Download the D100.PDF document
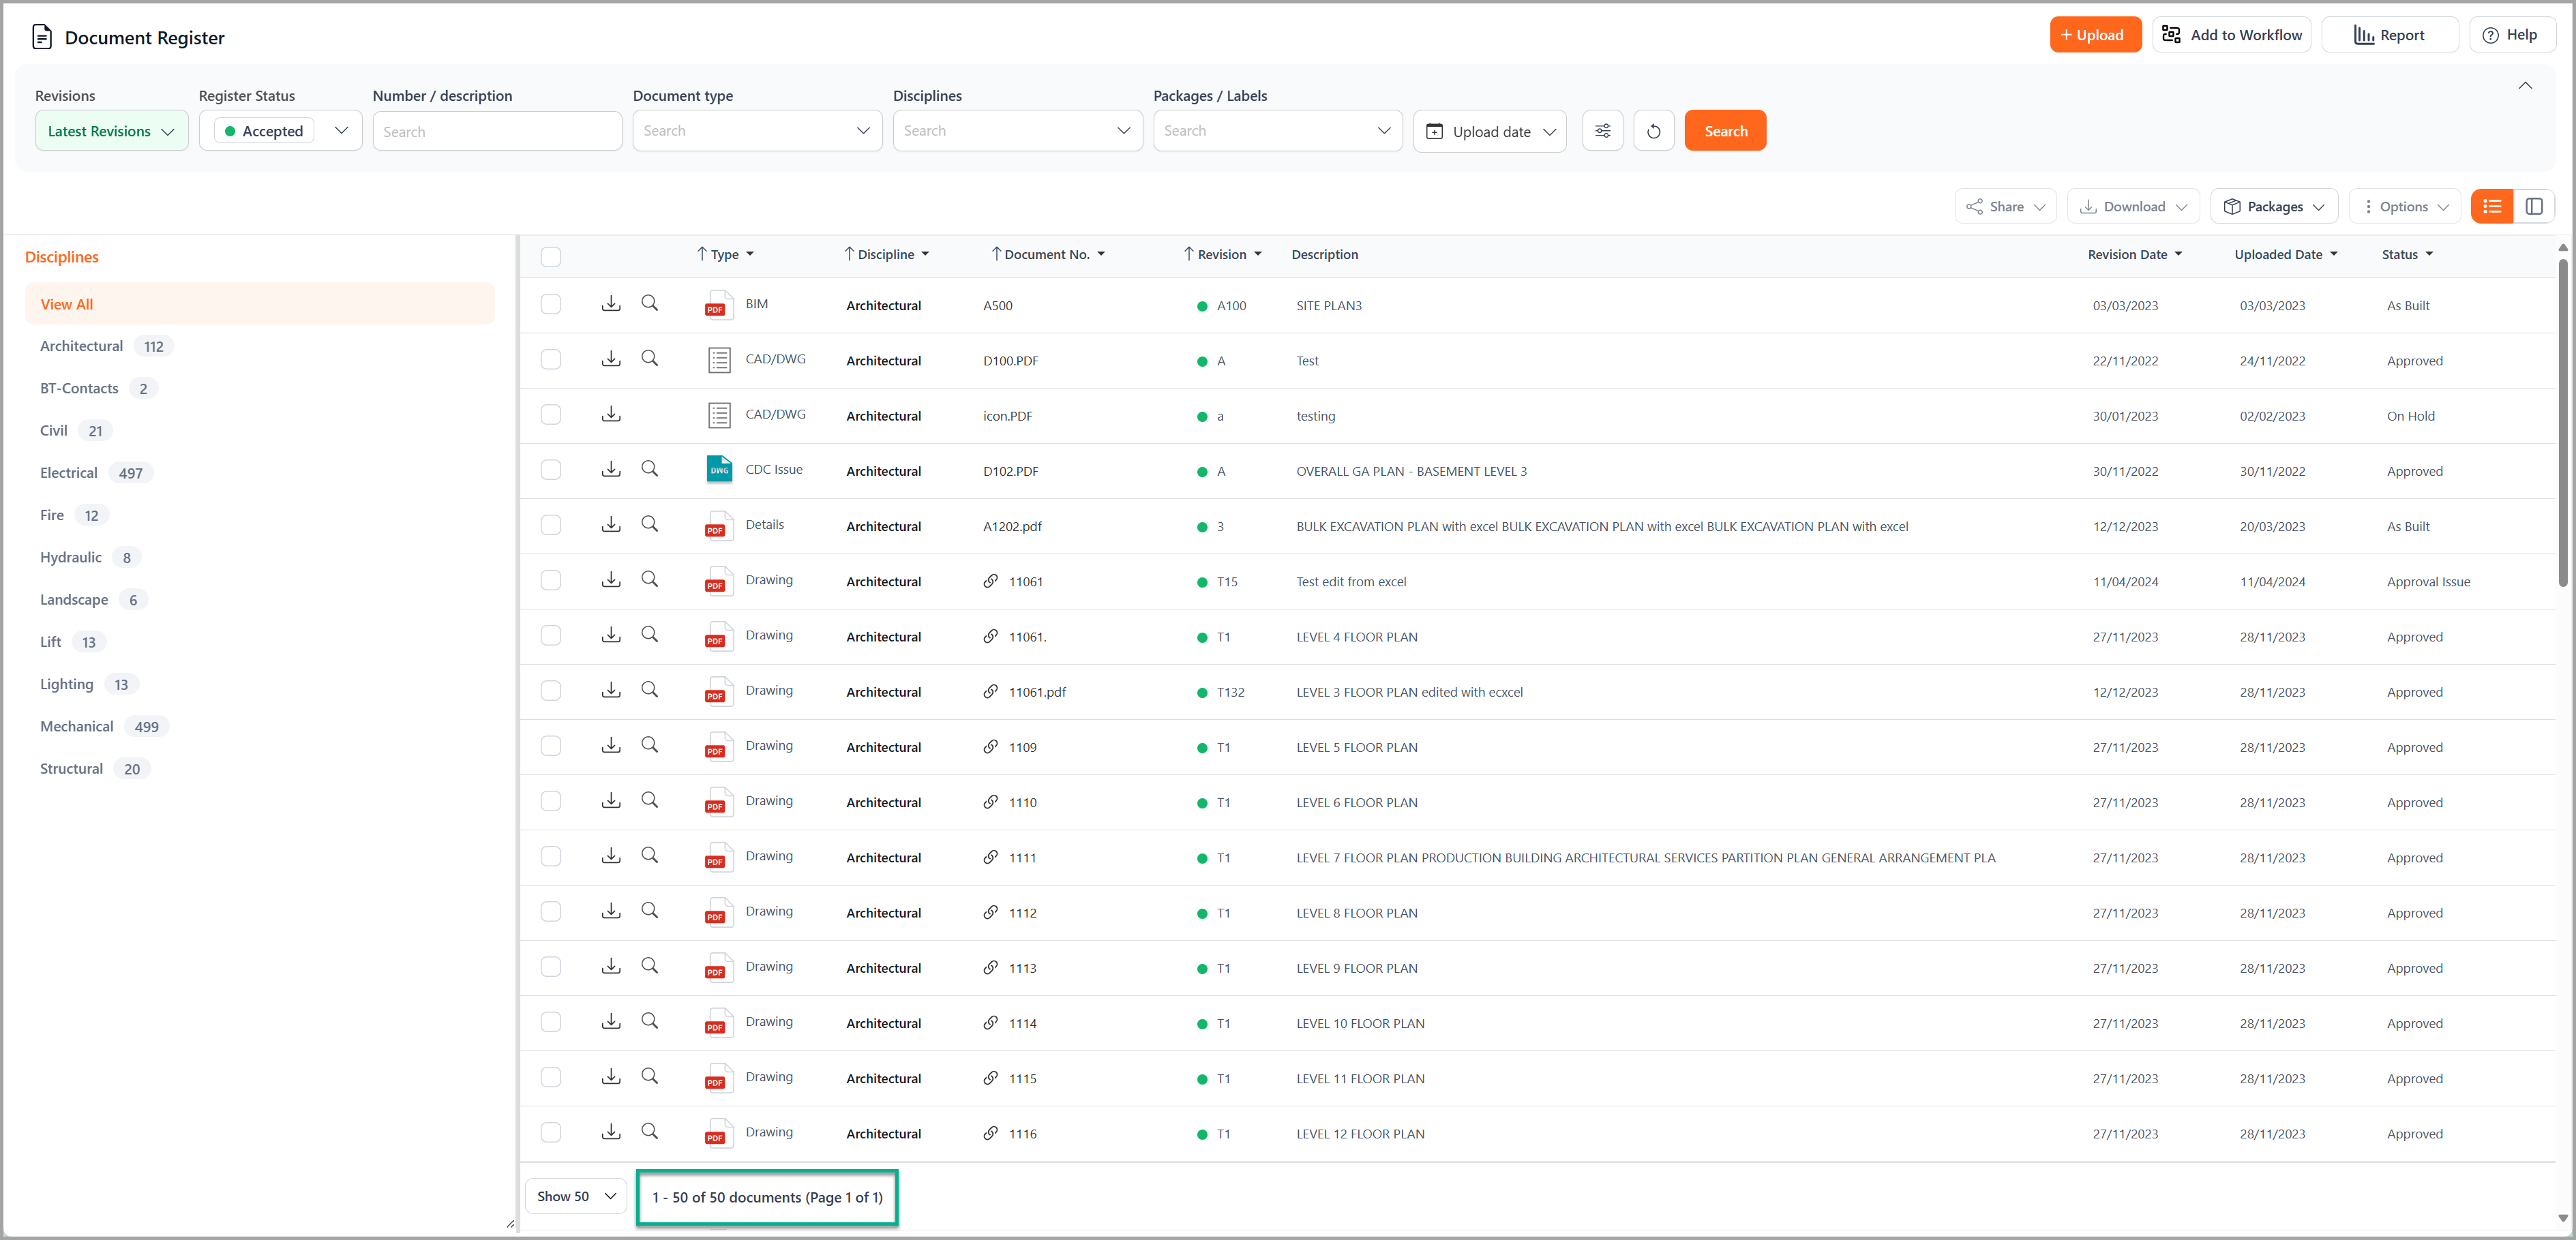The image size is (2576, 1240). pyautogui.click(x=611, y=358)
